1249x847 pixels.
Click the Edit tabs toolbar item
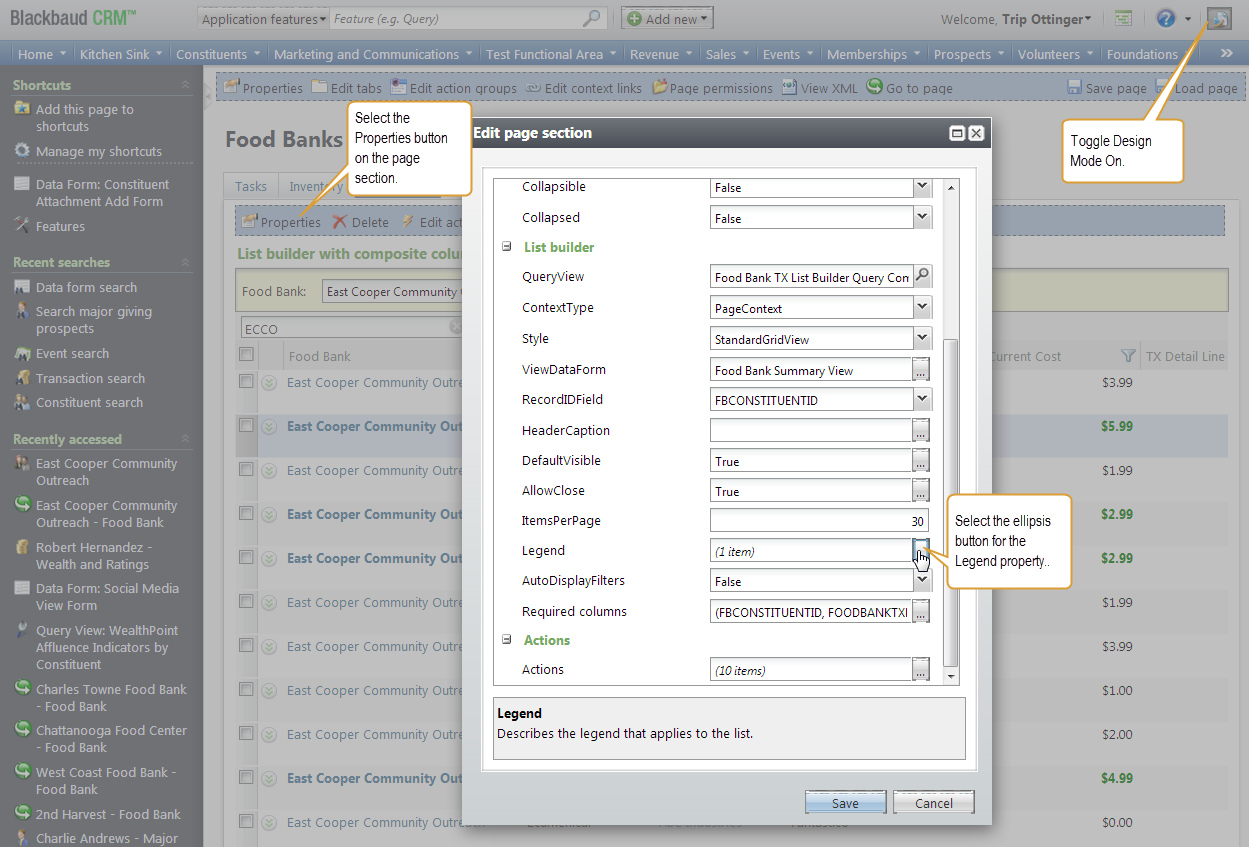tap(347, 88)
